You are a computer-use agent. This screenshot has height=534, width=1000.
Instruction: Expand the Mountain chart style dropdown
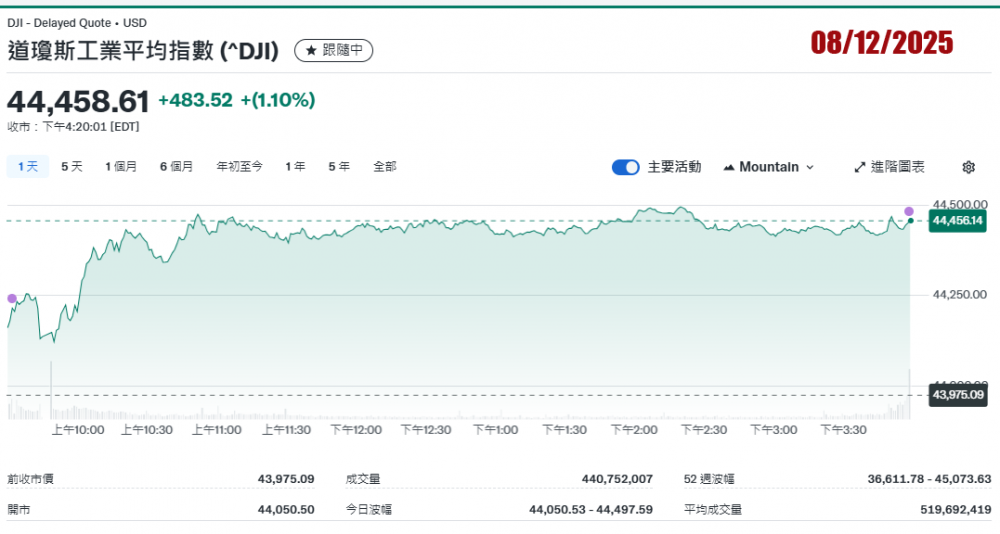click(x=809, y=167)
